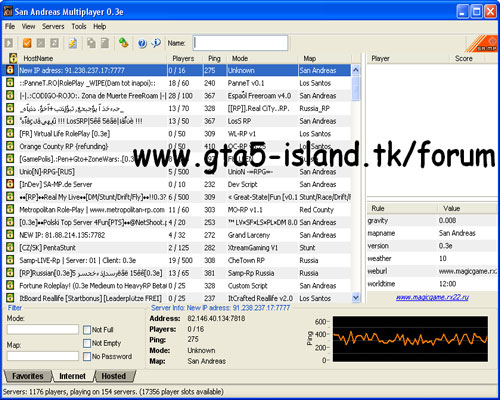Click the blue question mark Help icon
The image size is (500, 400).
142,43
